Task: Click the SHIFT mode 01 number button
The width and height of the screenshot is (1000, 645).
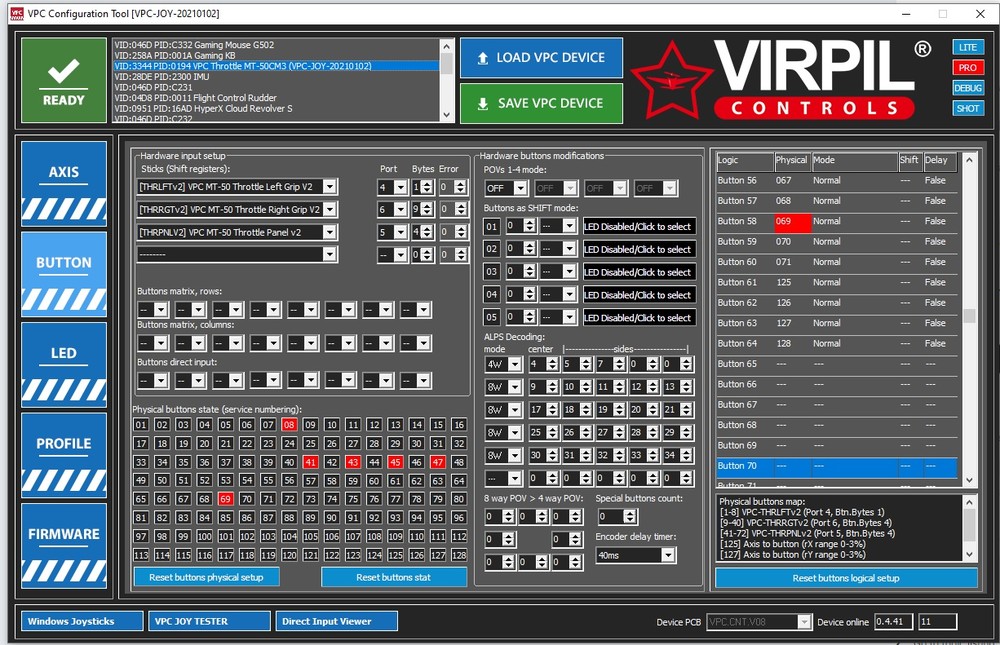Action: tap(491, 226)
